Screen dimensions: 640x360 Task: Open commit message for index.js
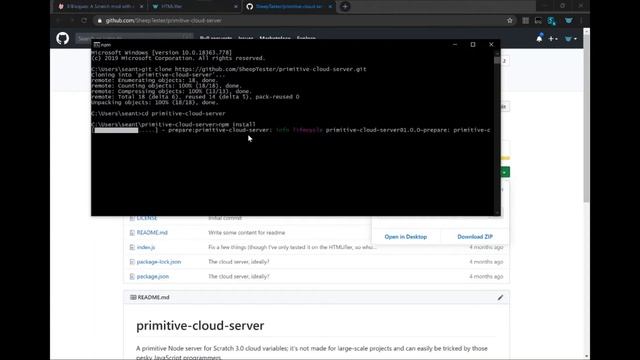coord(292,247)
